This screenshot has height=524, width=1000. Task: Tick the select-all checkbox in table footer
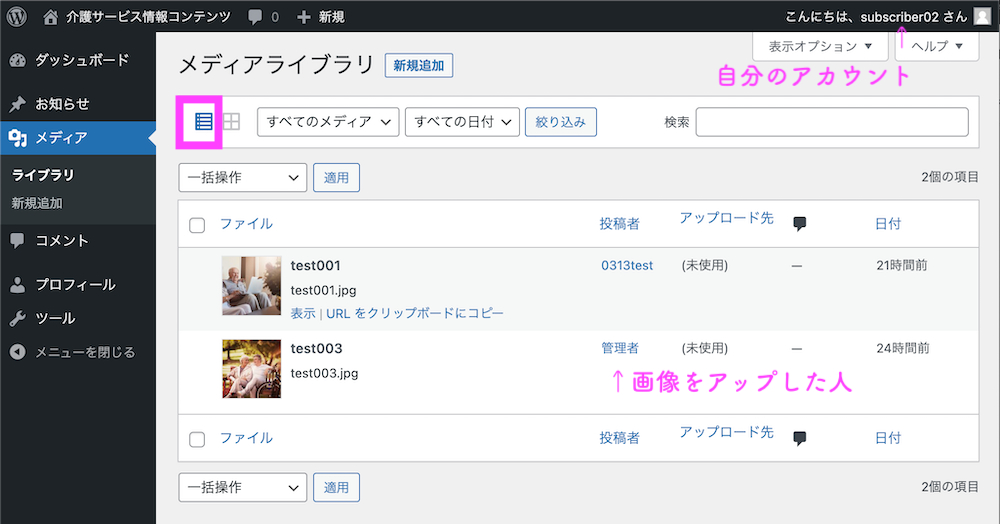(x=197, y=439)
